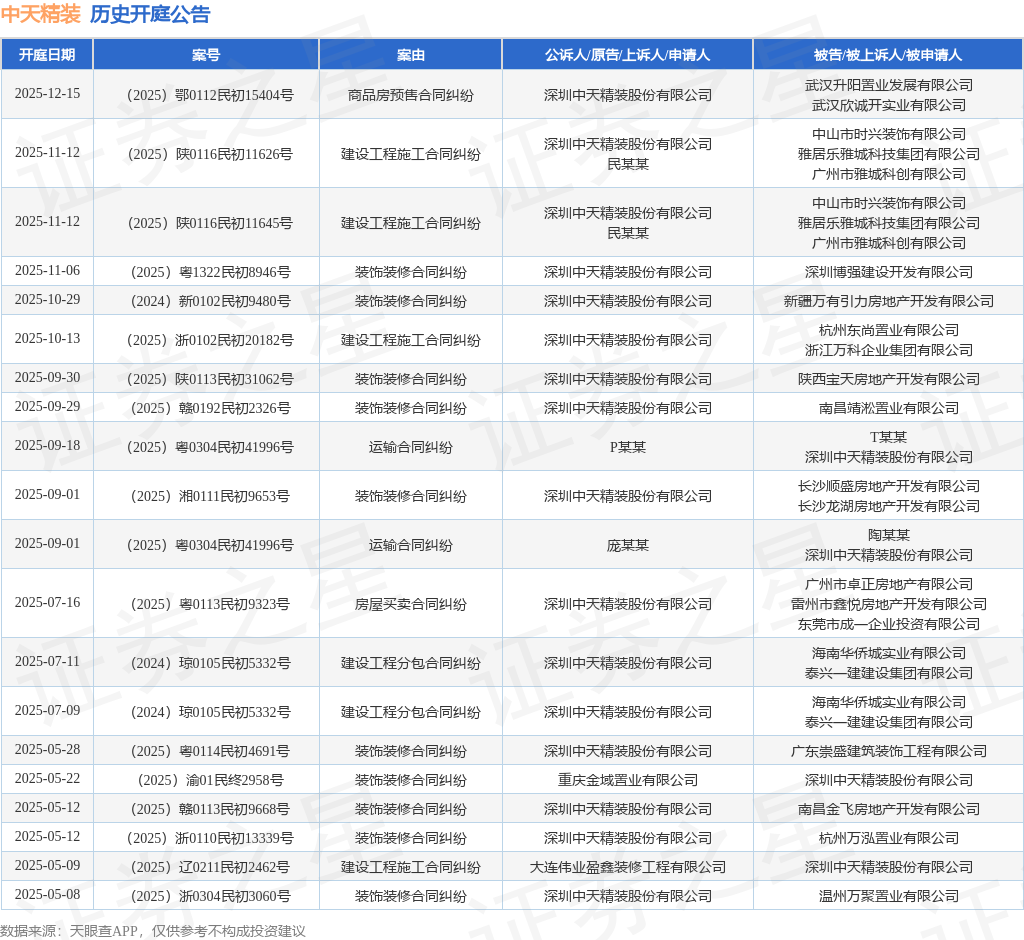Click defendant 广东崇盛建筑装饰工程有限公司

tap(889, 751)
